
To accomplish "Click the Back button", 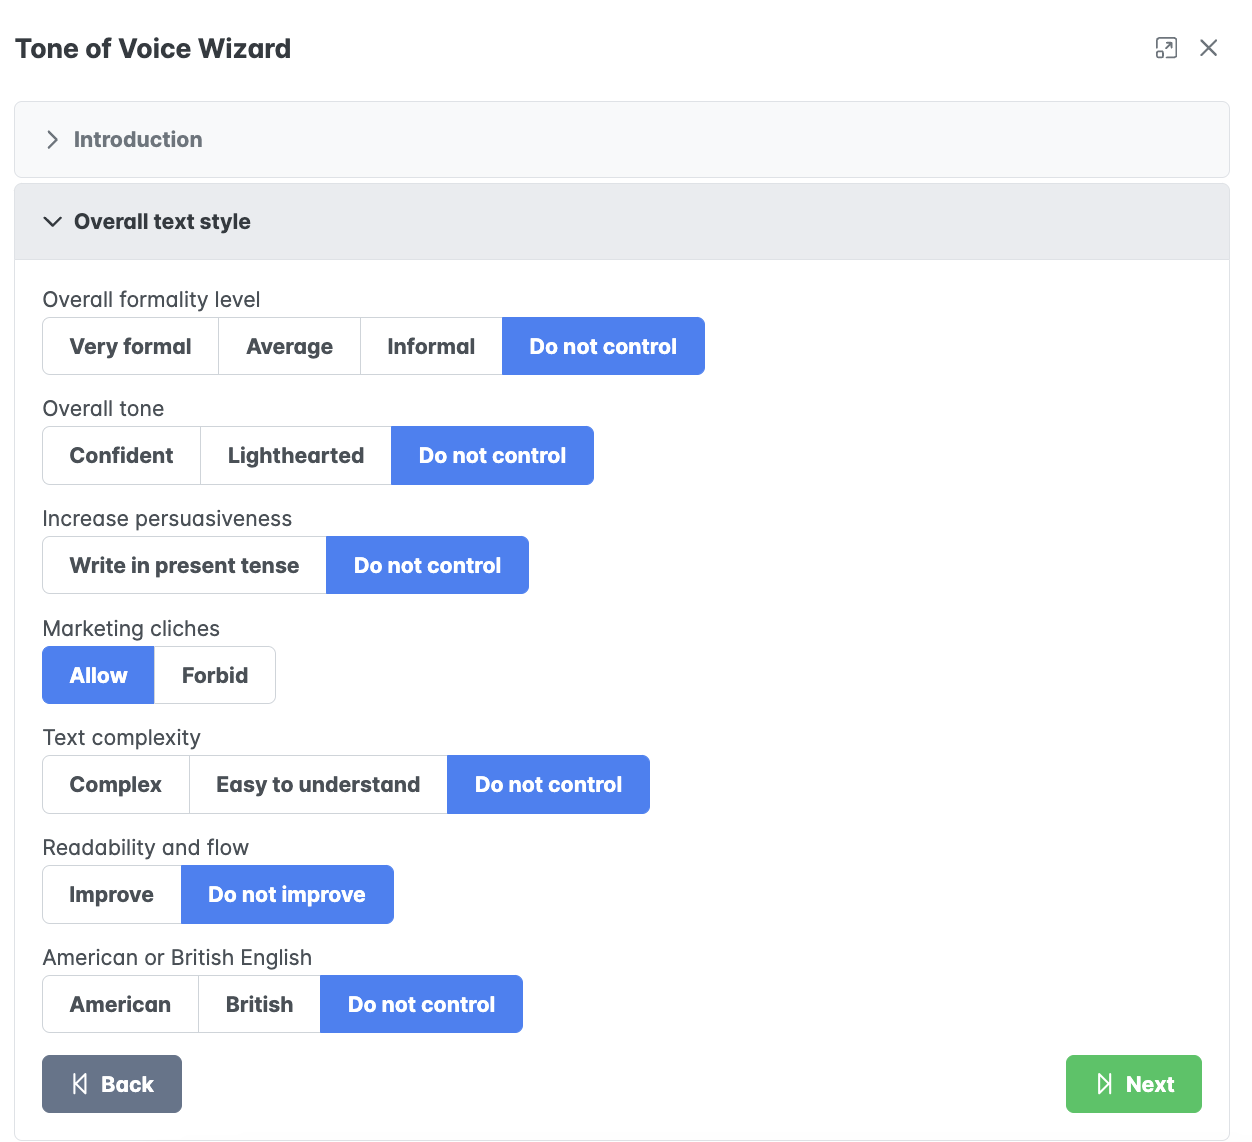I will click(x=112, y=1085).
